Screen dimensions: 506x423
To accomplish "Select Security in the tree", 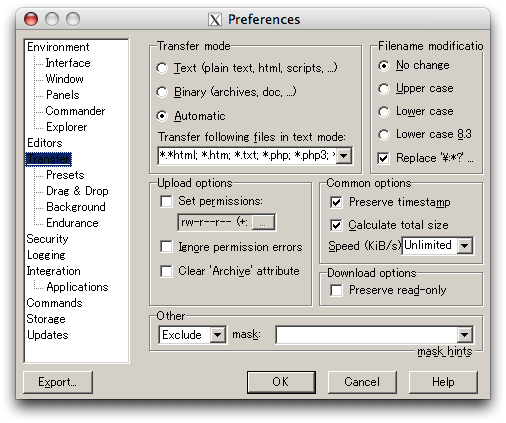I will pyautogui.click(x=47, y=239).
